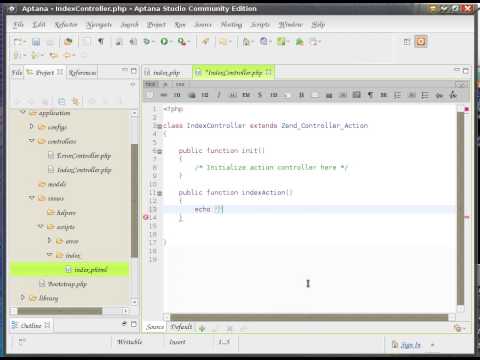This screenshot has height=360, width=480.
Task: Expand the configs folder
Action: (31, 127)
